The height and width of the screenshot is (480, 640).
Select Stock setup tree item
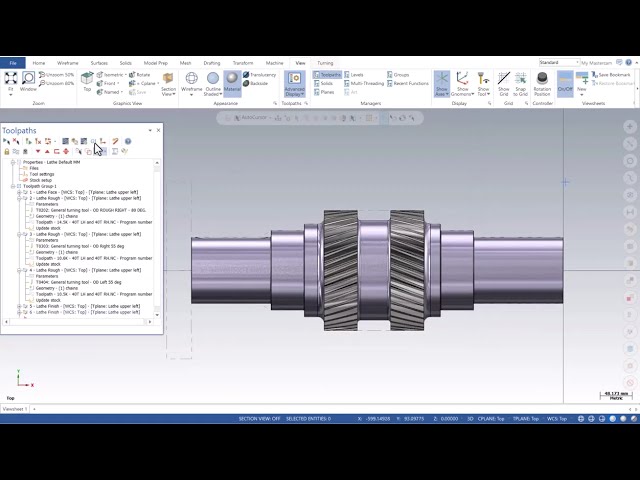(x=40, y=180)
